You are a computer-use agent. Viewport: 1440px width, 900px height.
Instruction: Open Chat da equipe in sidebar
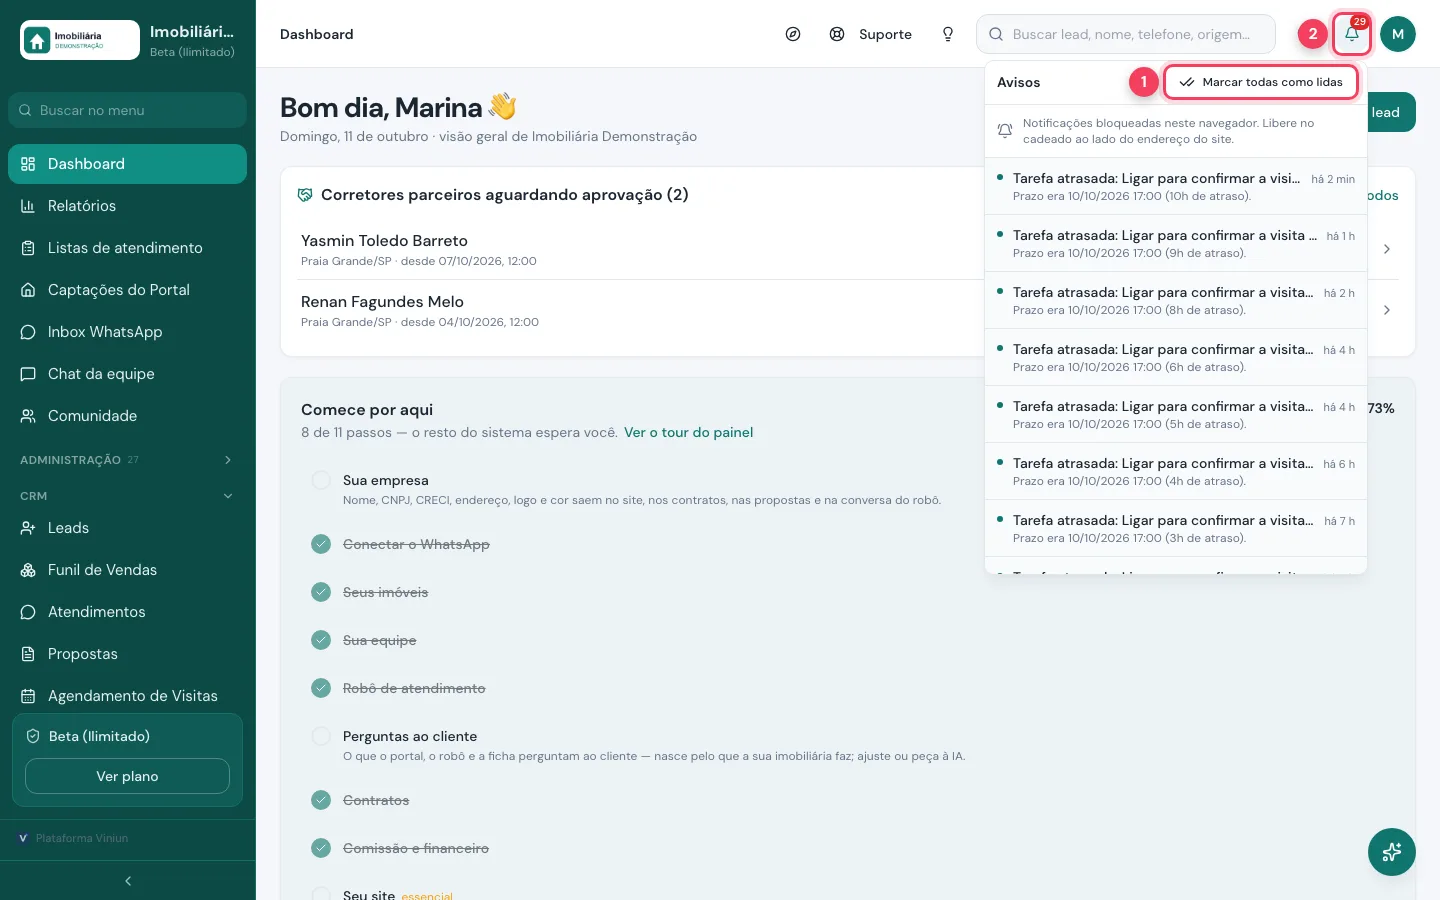coord(127,374)
